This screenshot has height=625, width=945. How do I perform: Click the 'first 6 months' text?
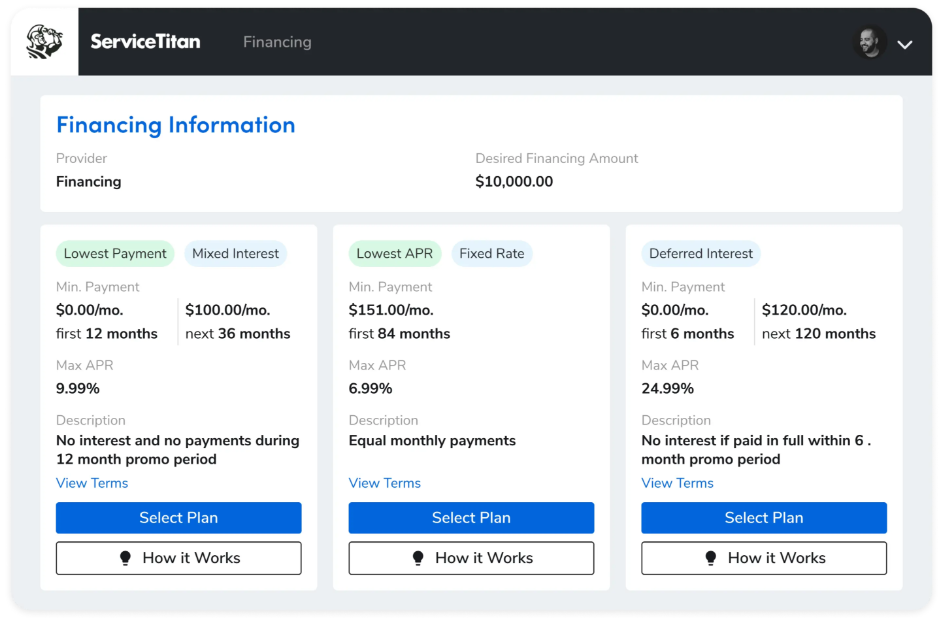688,333
